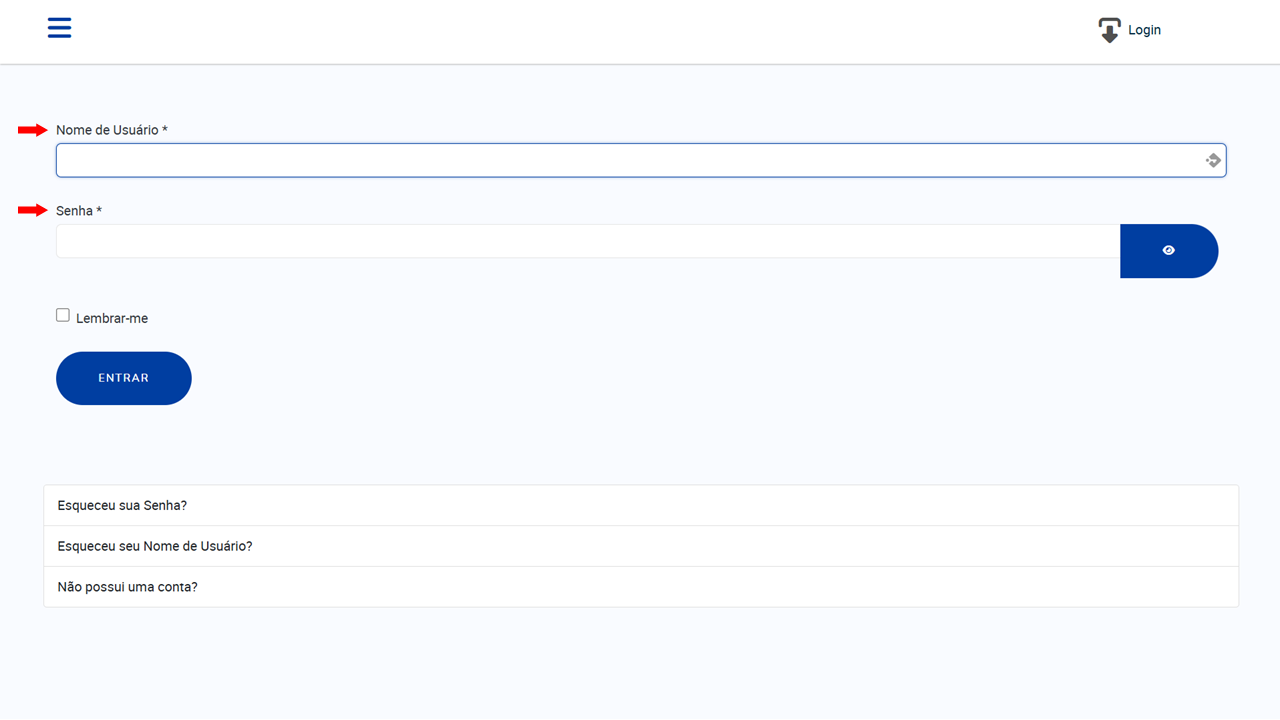1280x720 pixels.
Task: Open Não possui uma conta? link
Action: [x=127, y=587]
